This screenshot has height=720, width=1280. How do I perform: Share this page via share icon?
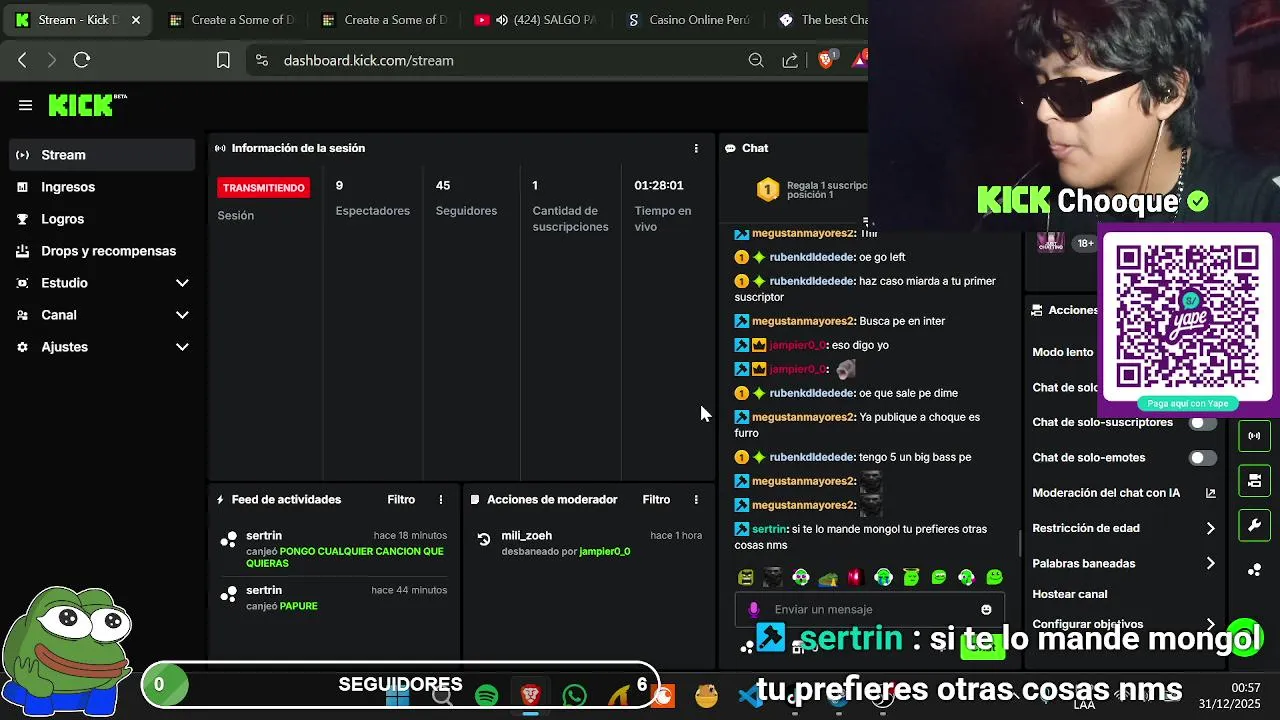(x=790, y=60)
